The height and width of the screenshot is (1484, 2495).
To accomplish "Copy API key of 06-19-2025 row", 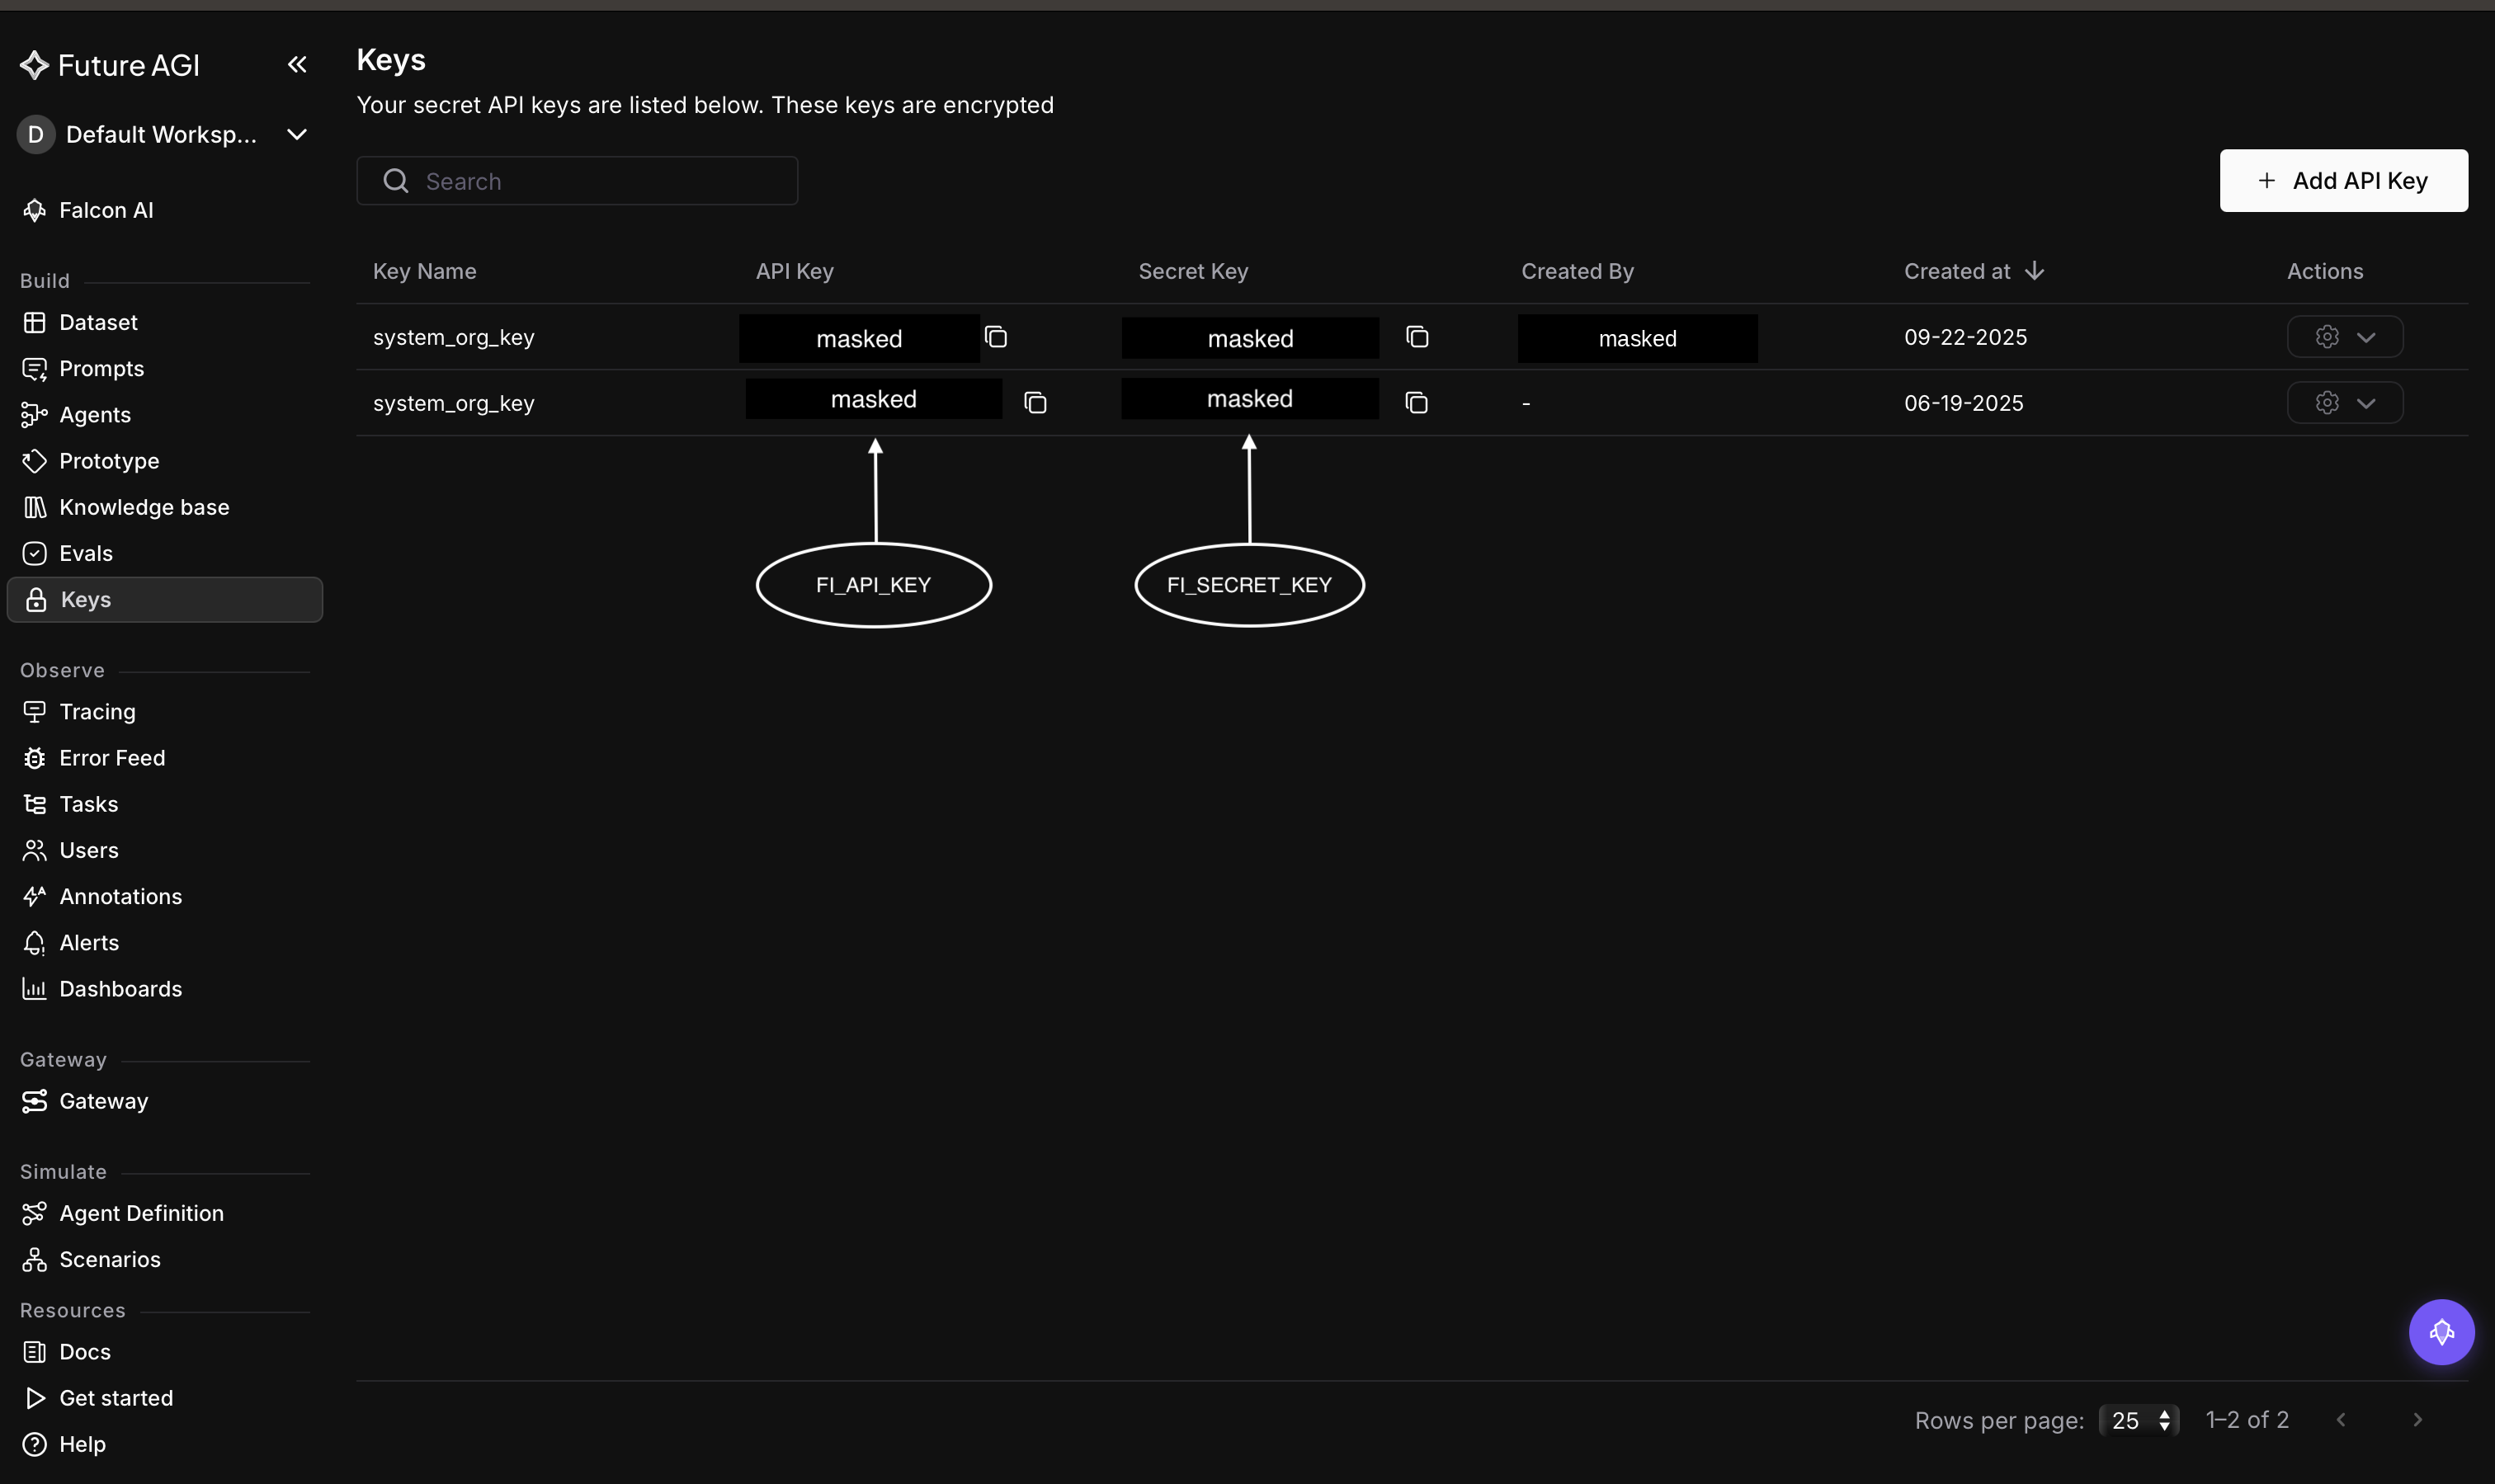I will click(x=1035, y=403).
